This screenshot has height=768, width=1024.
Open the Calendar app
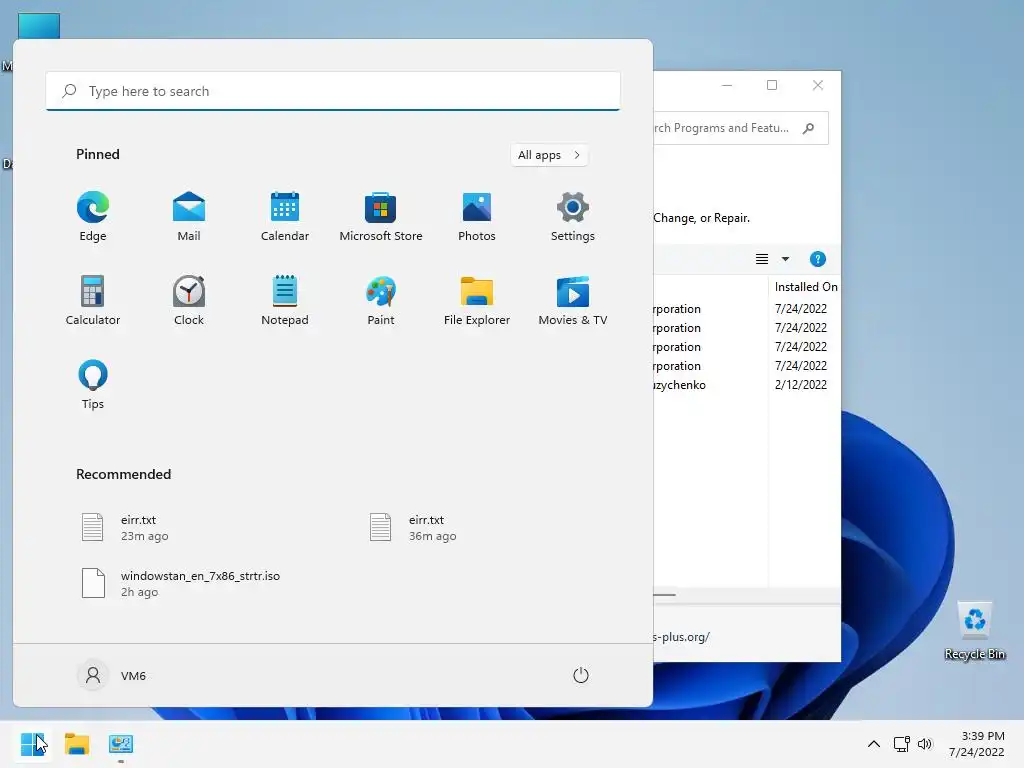pyautogui.click(x=285, y=217)
